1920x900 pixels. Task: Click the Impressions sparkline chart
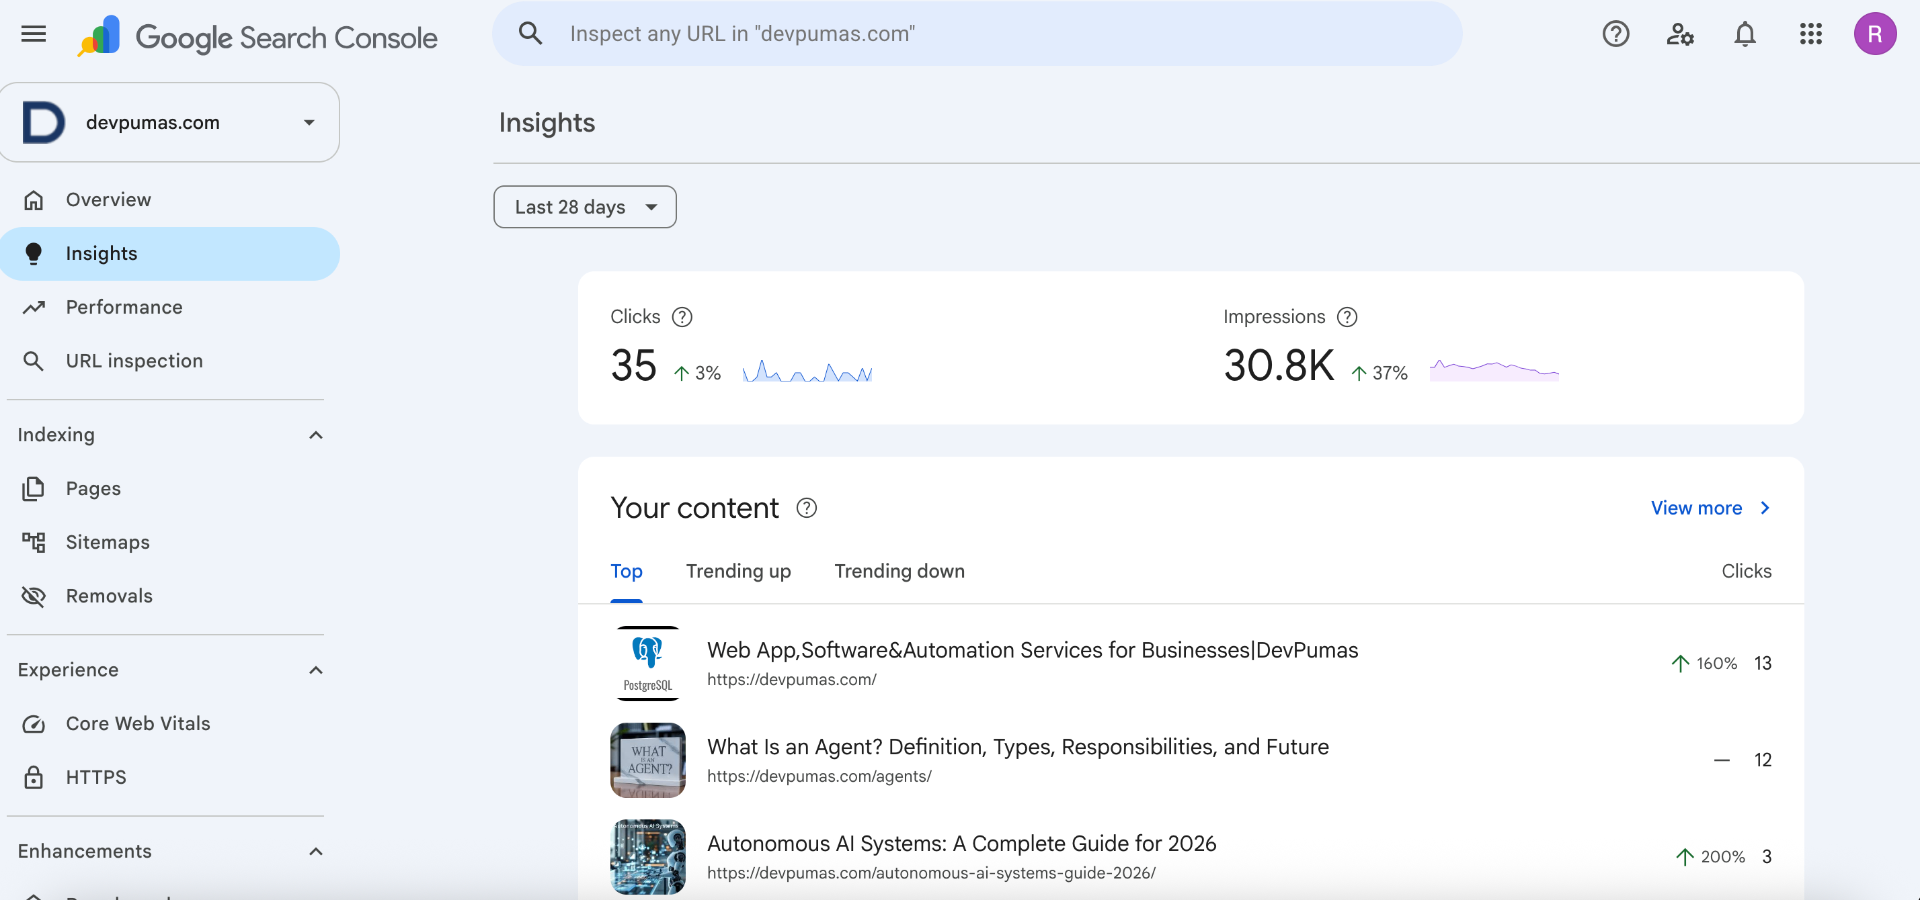(1494, 371)
